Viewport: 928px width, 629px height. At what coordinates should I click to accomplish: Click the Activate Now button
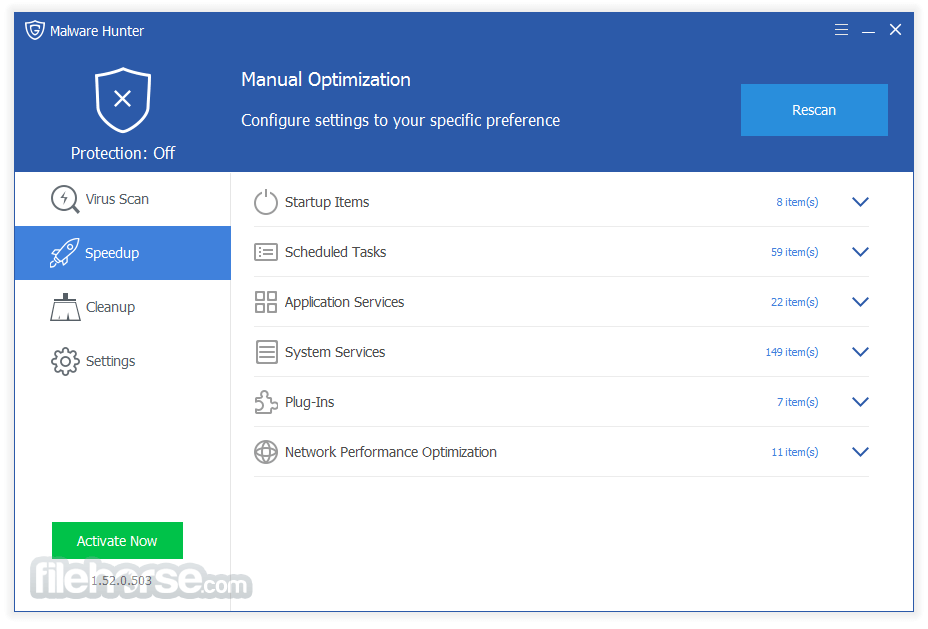(117, 540)
